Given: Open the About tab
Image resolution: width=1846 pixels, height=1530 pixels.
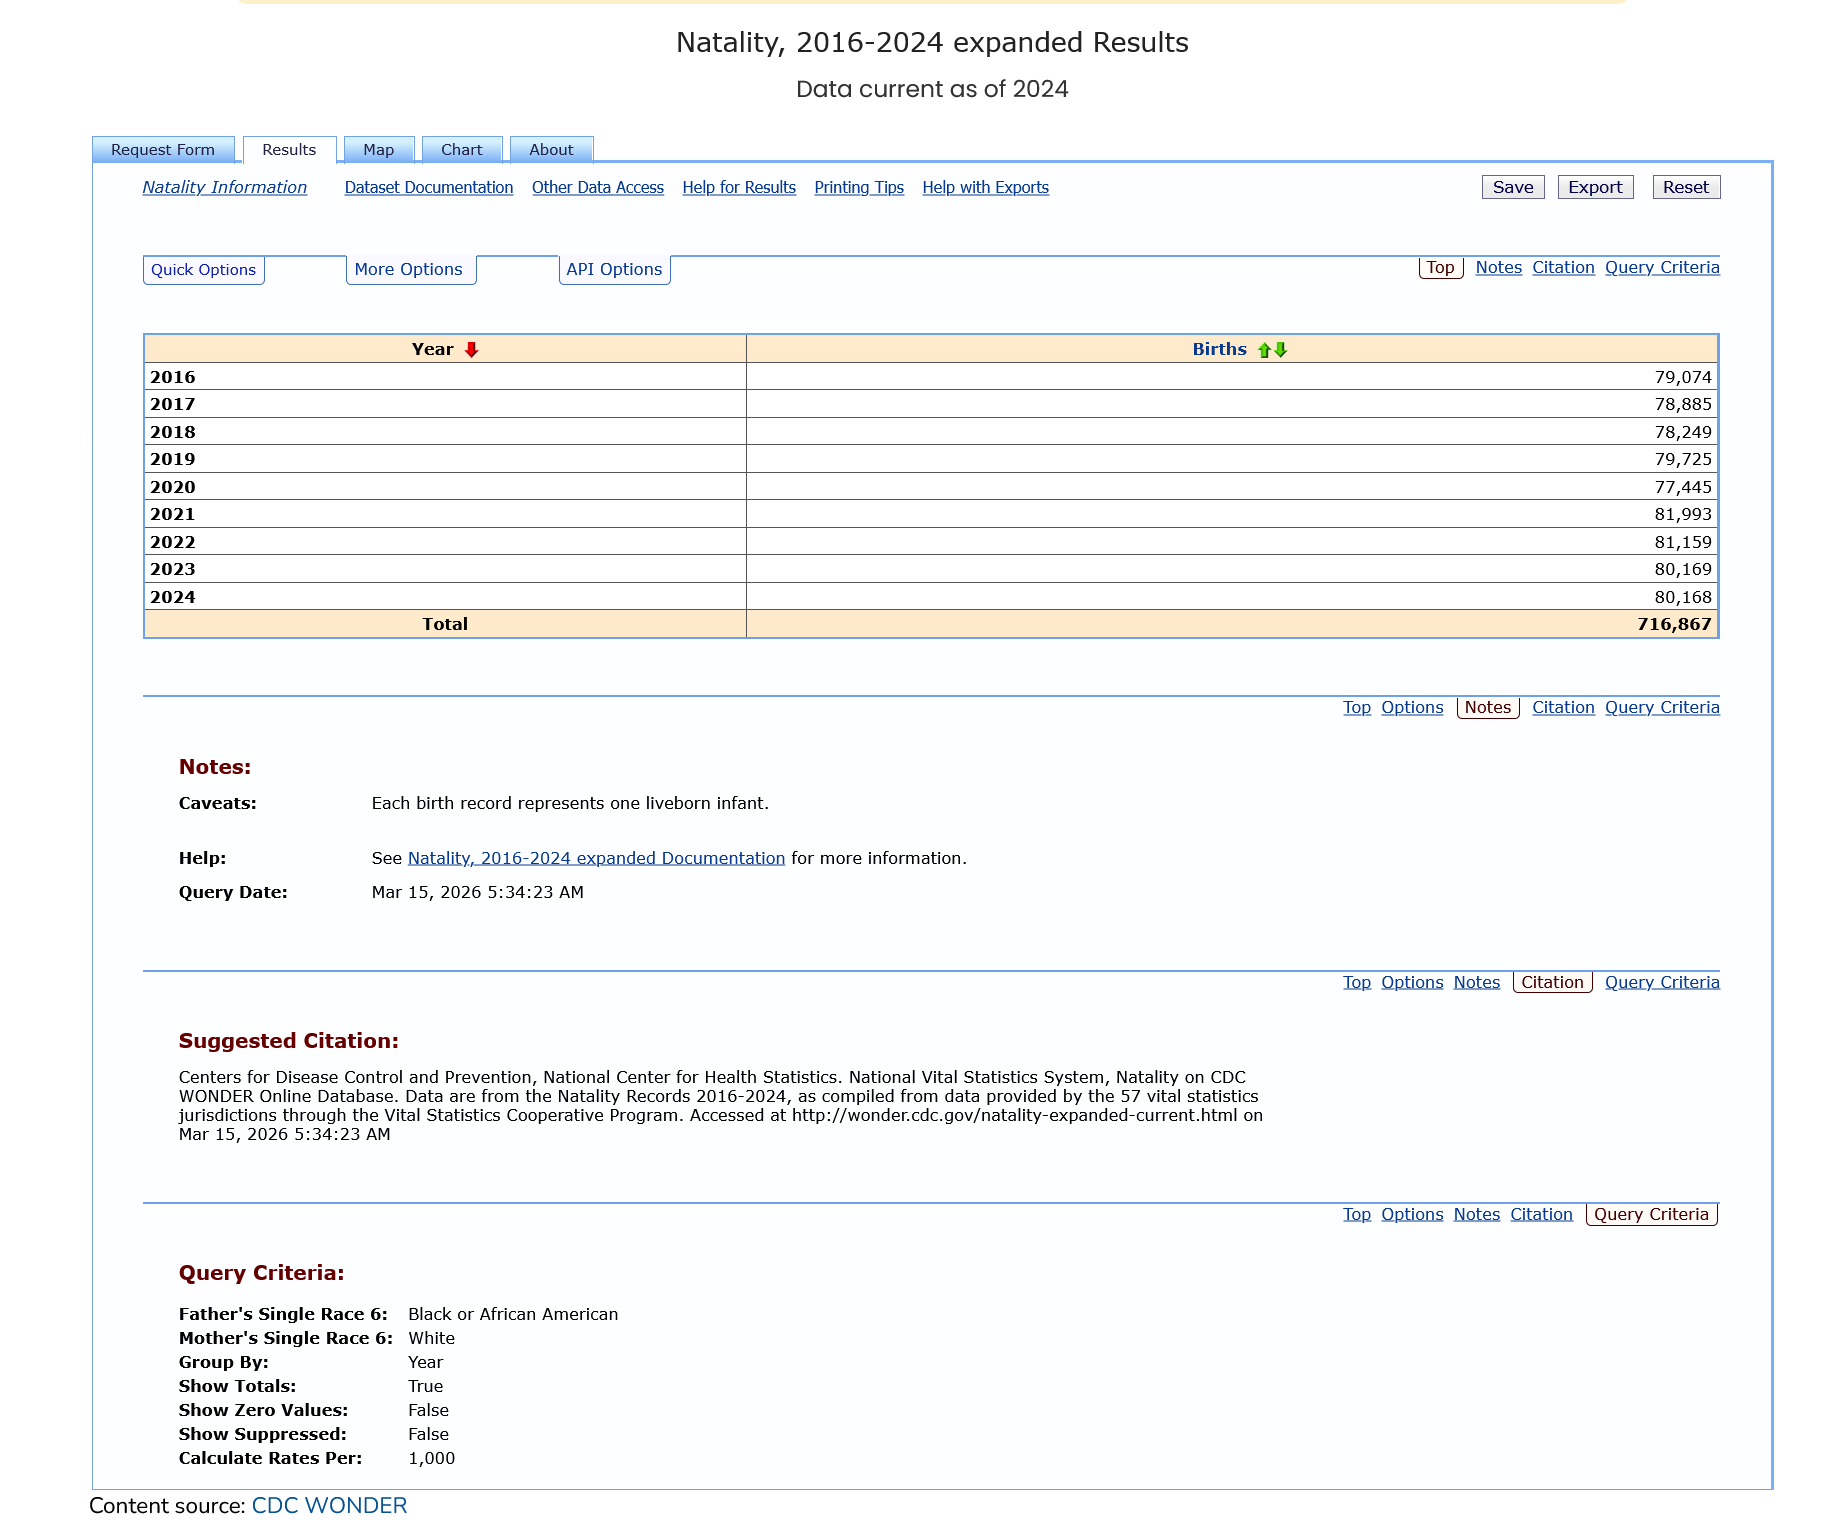Looking at the screenshot, I should [x=551, y=150].
